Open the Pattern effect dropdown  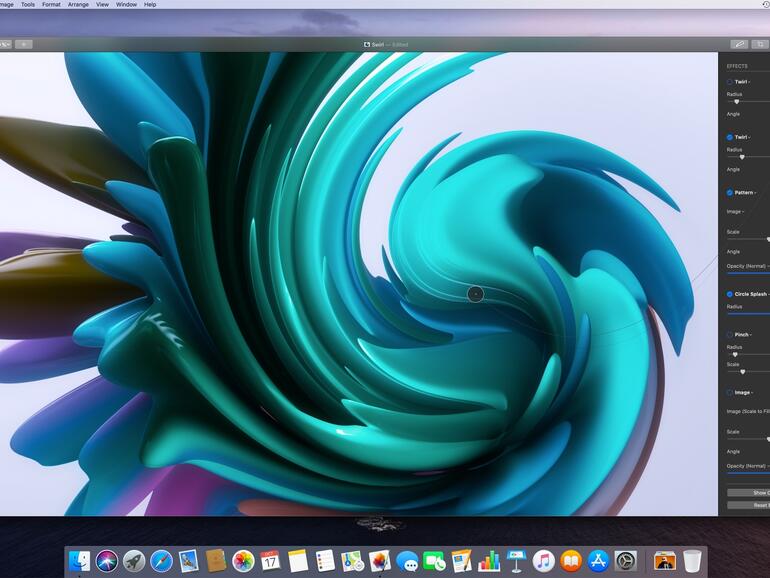[745, 193]
